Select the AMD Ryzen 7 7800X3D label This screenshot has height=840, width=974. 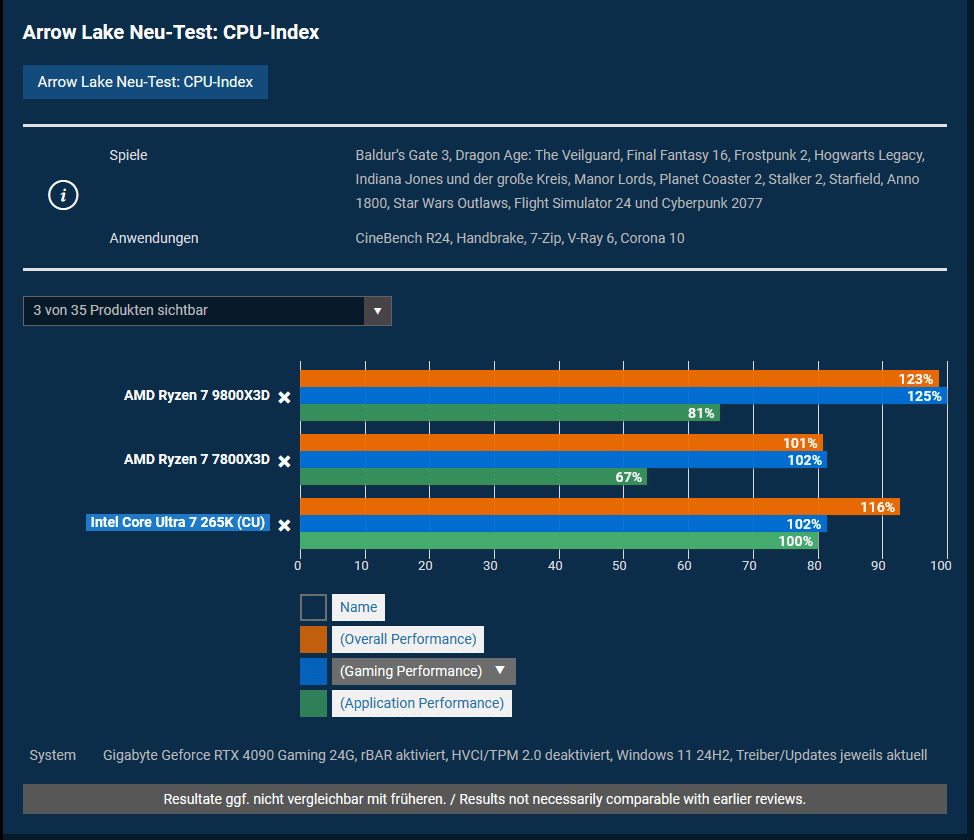click(x=197, y=460)
